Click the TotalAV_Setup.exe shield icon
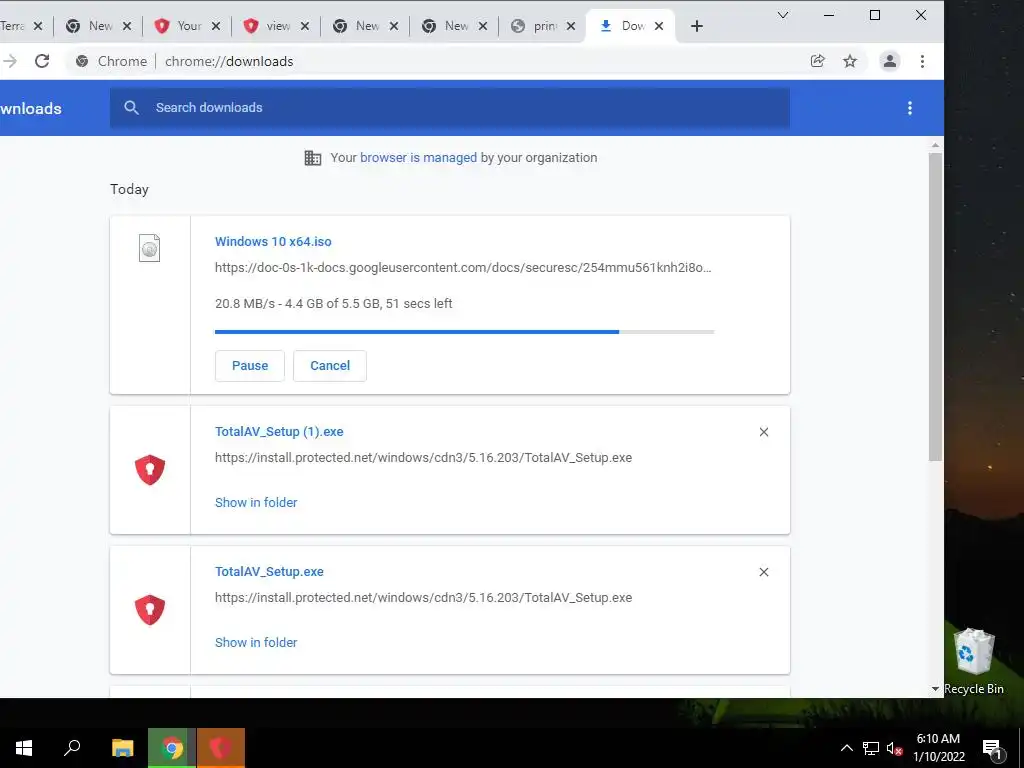The width and height of the screenshot is (1024, 768). [150, 610]
